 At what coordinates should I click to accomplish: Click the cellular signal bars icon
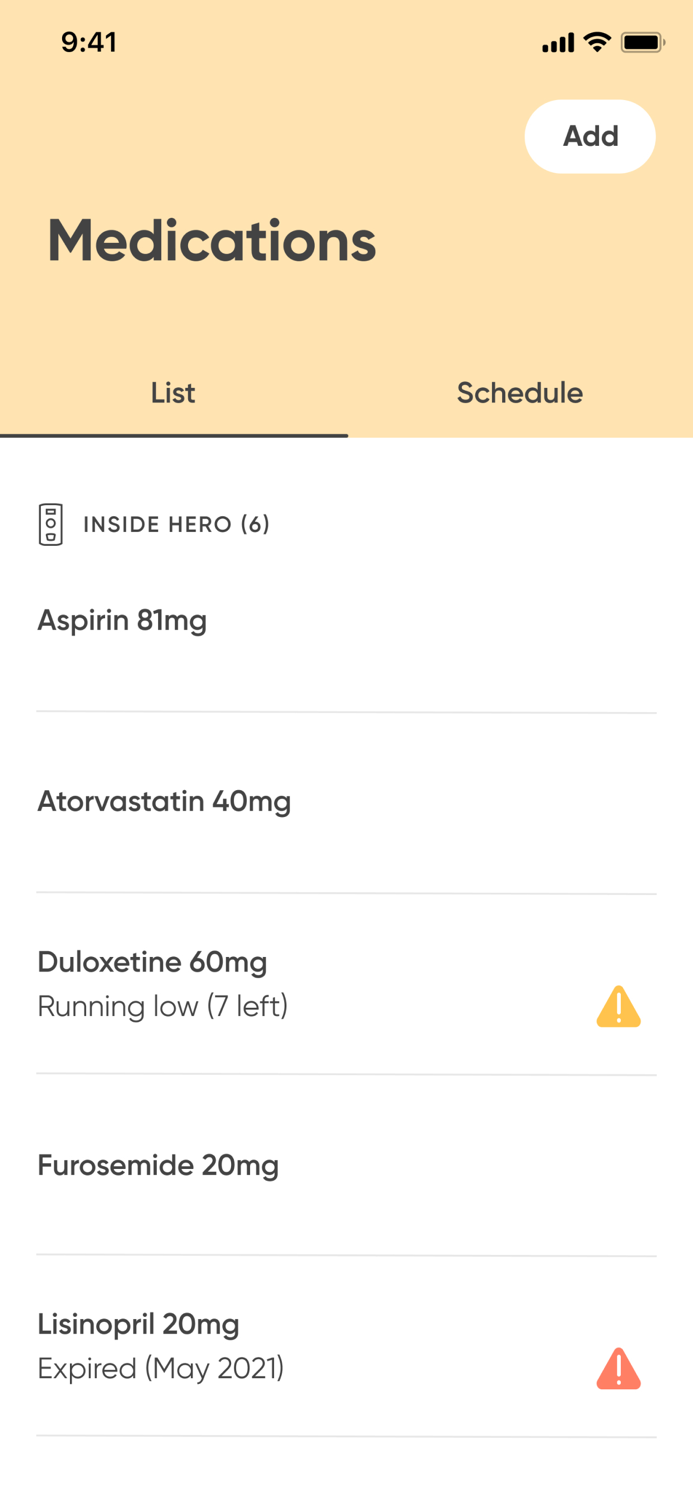(558, 42)
